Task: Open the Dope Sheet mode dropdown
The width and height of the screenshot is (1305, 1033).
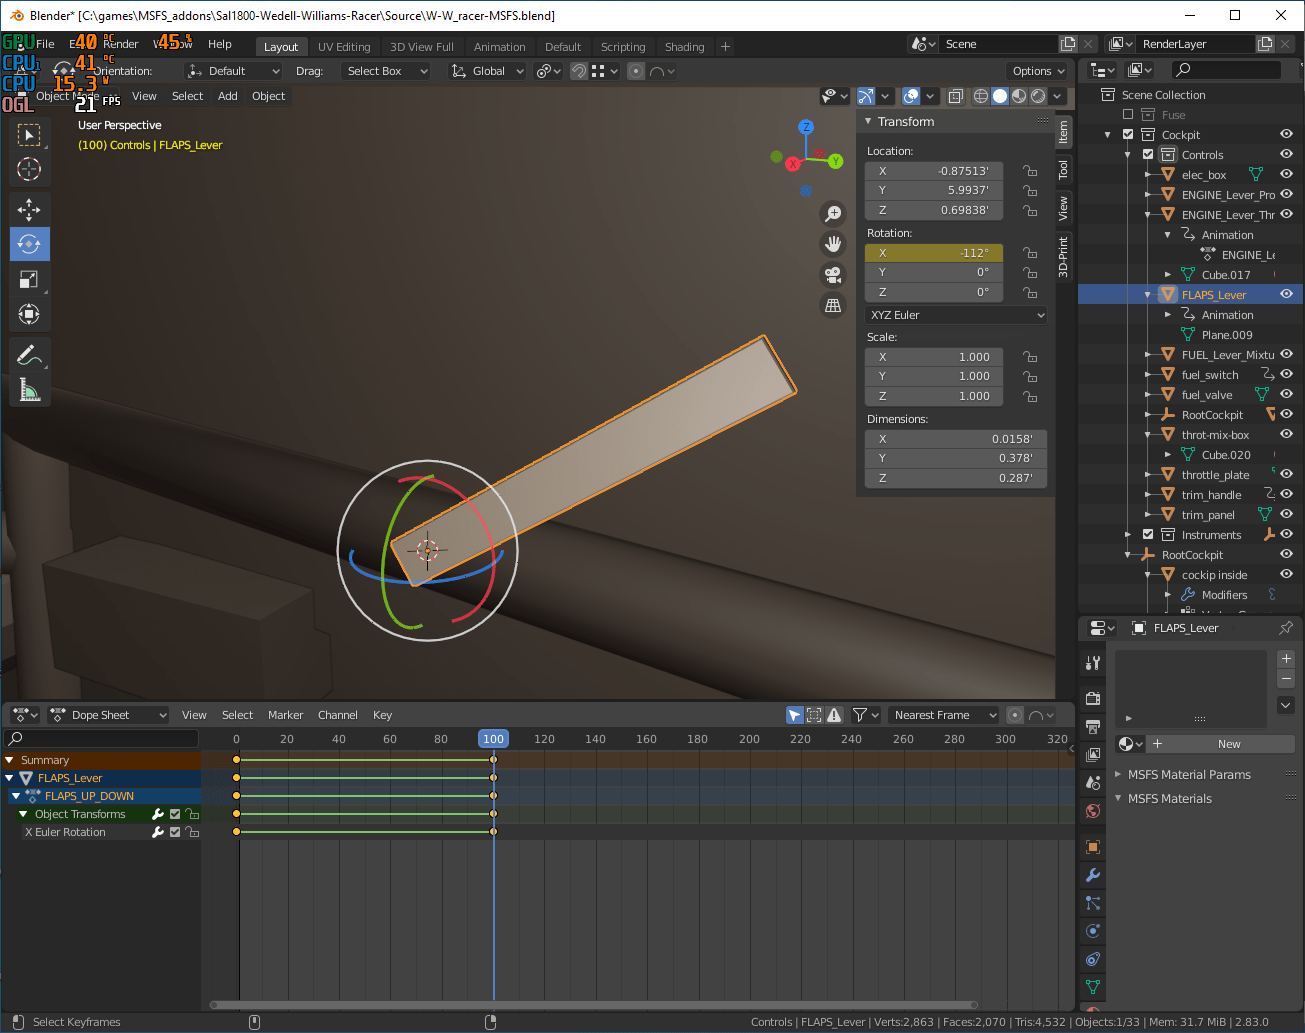Action: coord(109,715)
